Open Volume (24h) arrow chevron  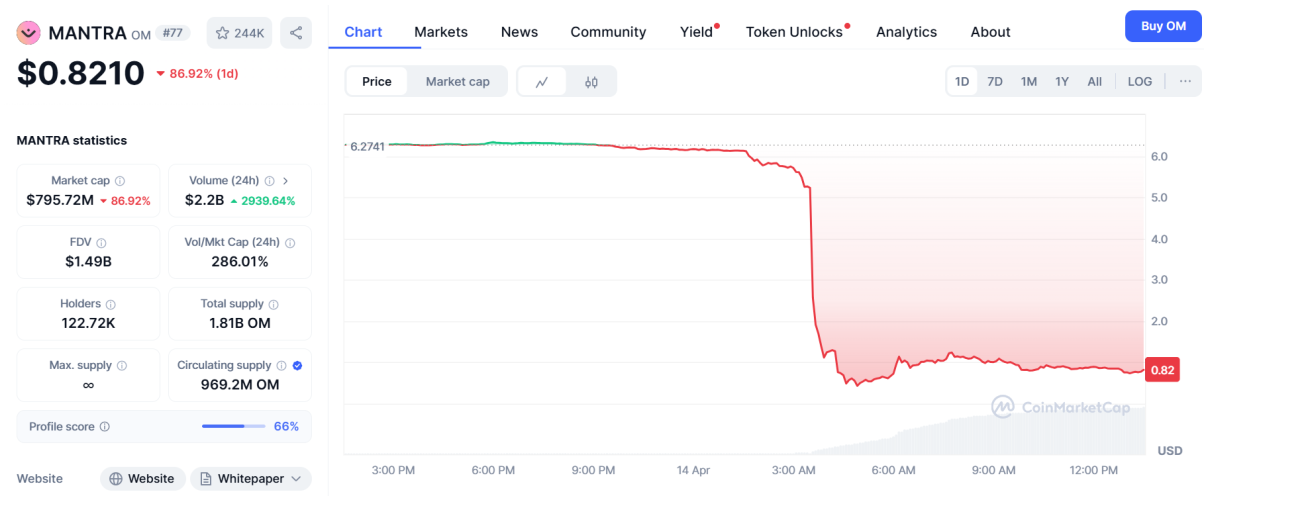[286, 181]
